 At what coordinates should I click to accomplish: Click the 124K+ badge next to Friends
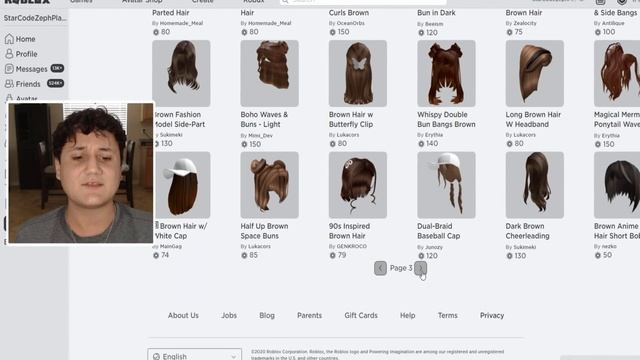tap(56, 83)
